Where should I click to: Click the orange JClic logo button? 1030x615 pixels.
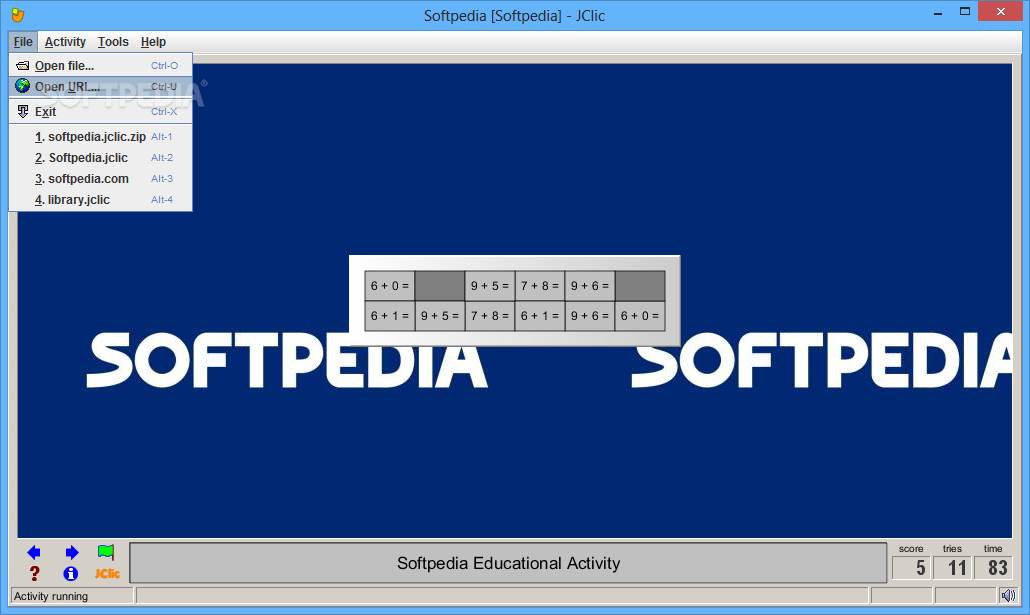pyautogui.click(x=107, y=574)
